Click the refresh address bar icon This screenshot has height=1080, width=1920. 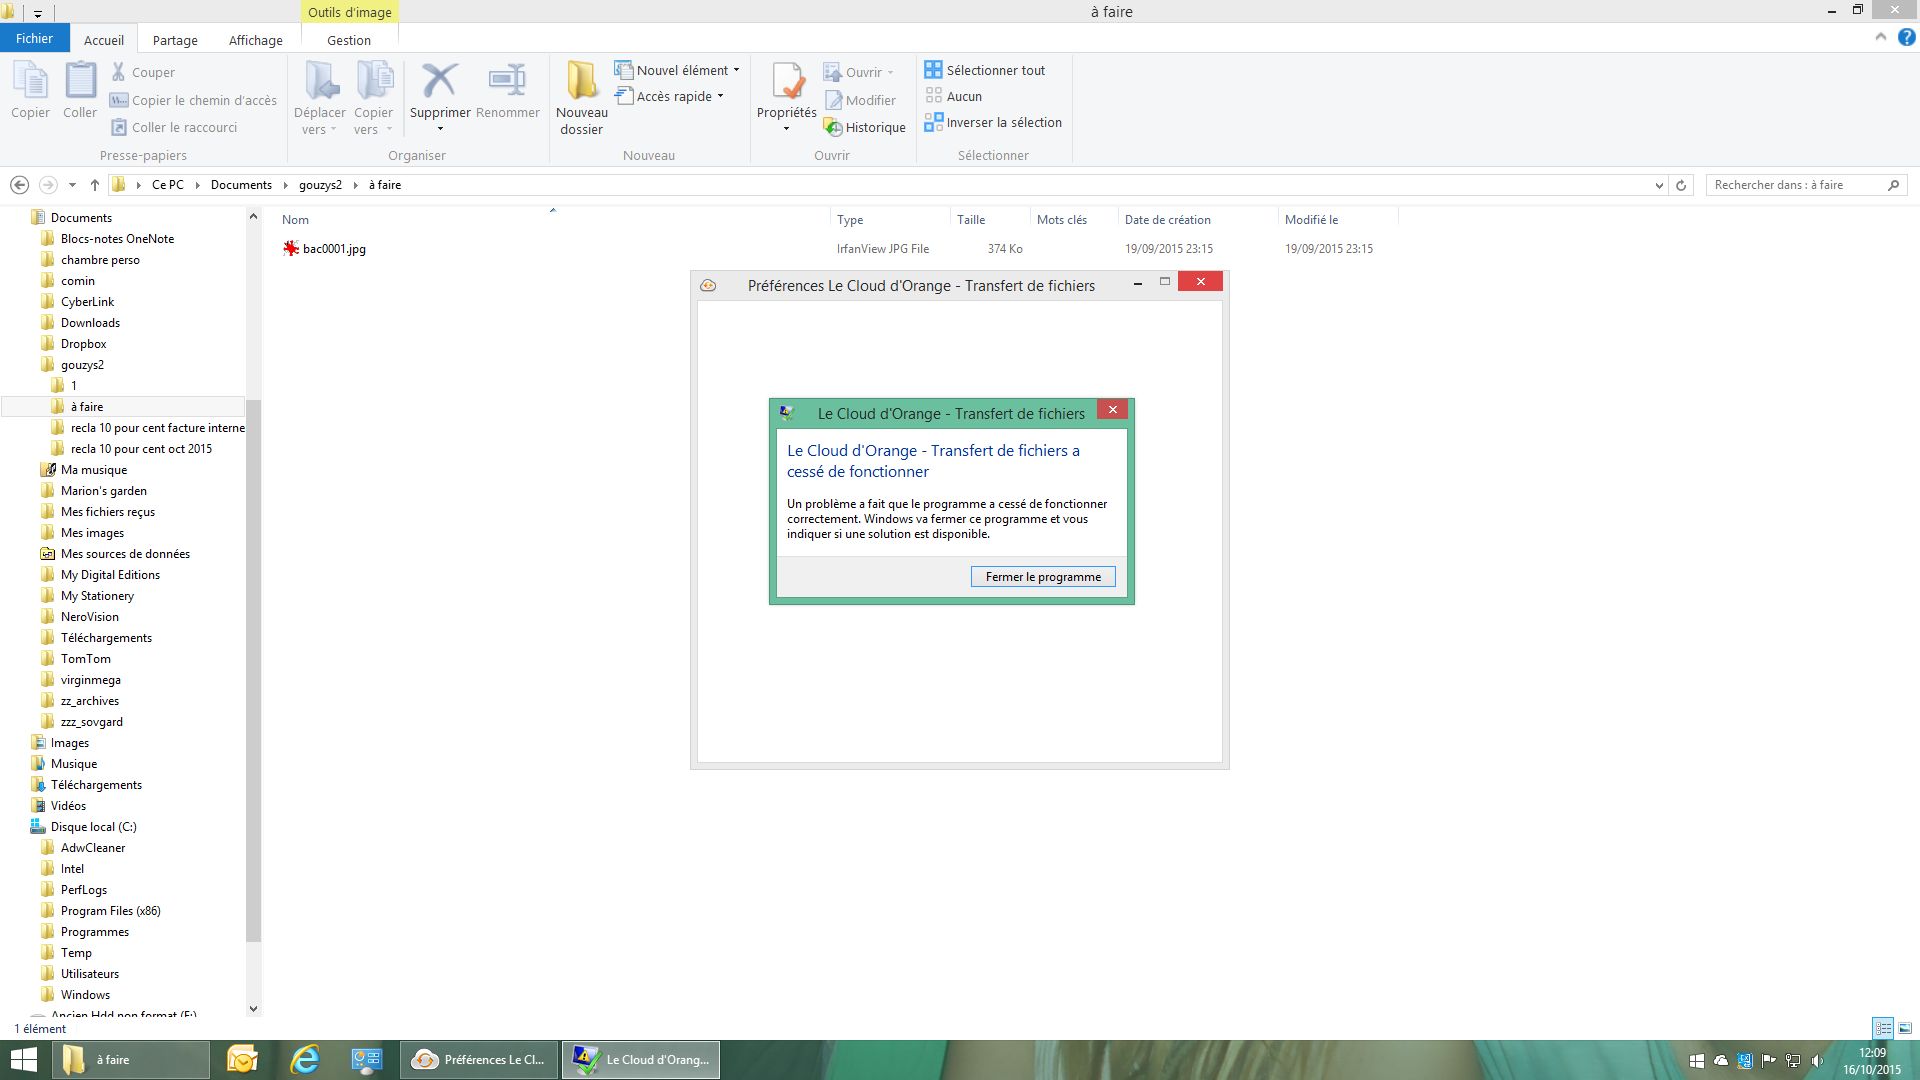pos(1681,185)
